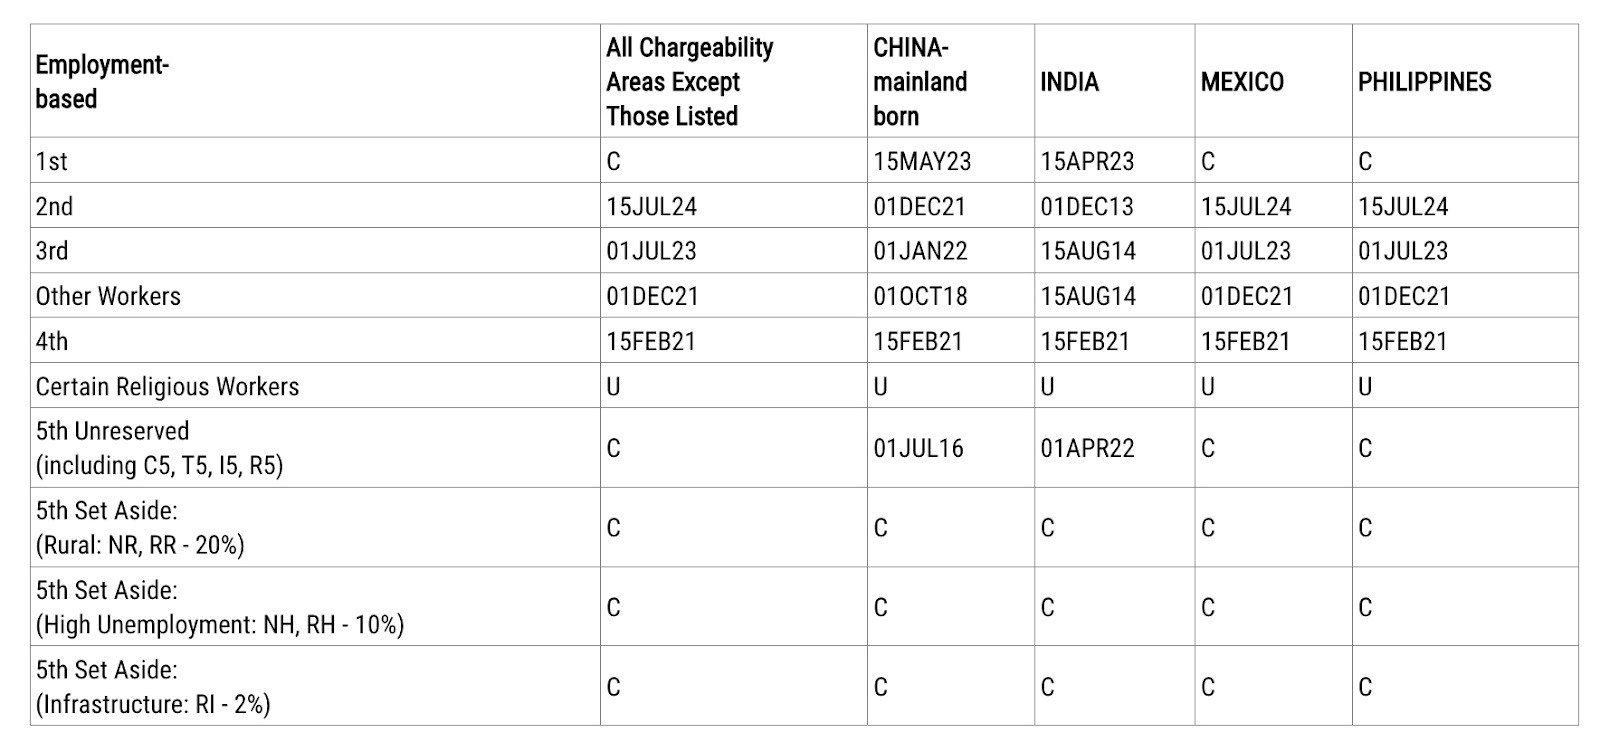Select the "All Chargeability Areas Except Those Listed" header
Screen dimensions: 1600x742
(689, 82)
